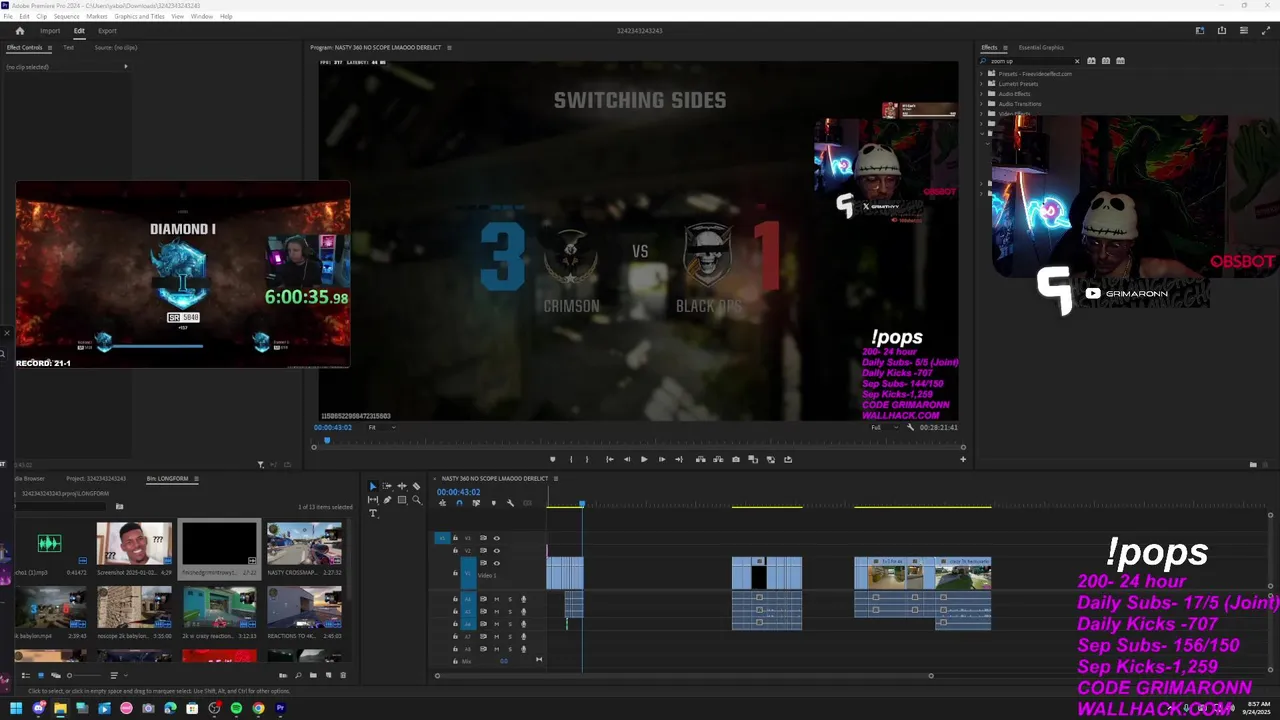Viewport: 1280px width, 720px height.
Task: Play the sequence in Program monitor
Action: pos(644,459)
